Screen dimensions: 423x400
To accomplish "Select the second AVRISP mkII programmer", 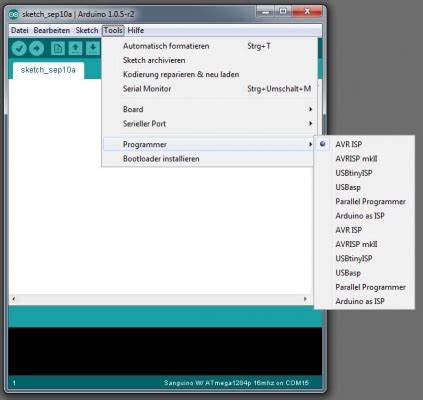I will (364, 244).
